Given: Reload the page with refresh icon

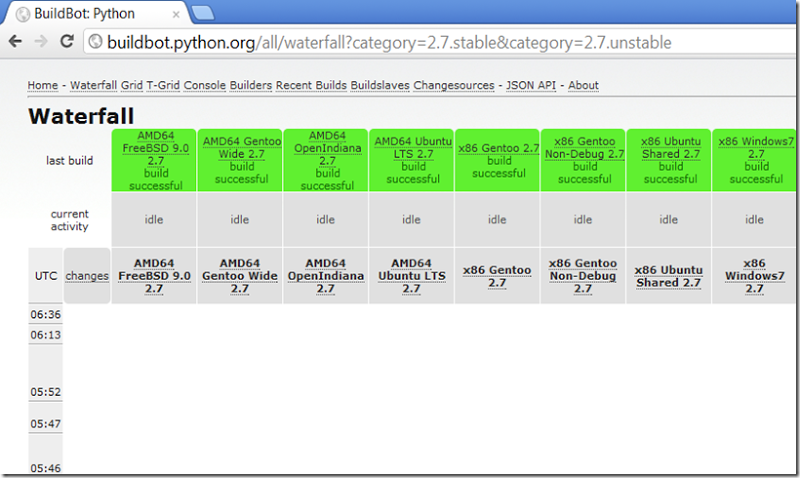Looking at the screenshot, I should click(x=67, y=41).
